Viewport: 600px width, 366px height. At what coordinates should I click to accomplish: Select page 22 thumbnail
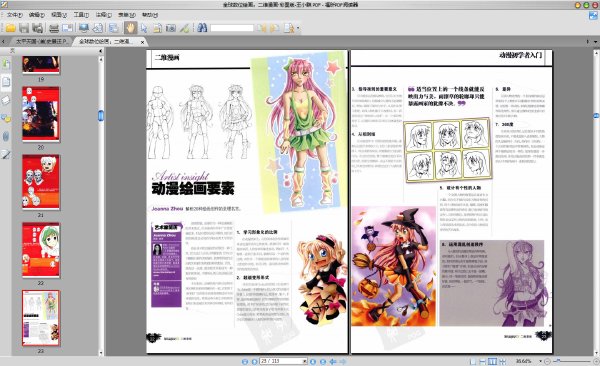41,250
